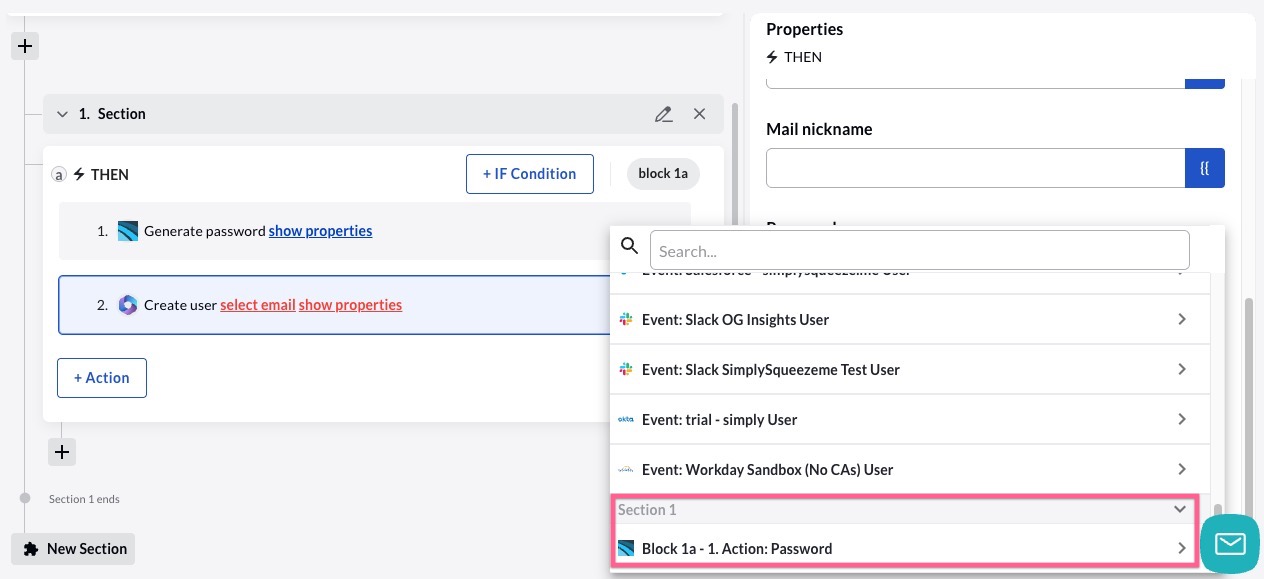The height and width of the screenshot is (579, 1264).
Task: Add an IF Condition to the block
Action: tap(530, 174)
